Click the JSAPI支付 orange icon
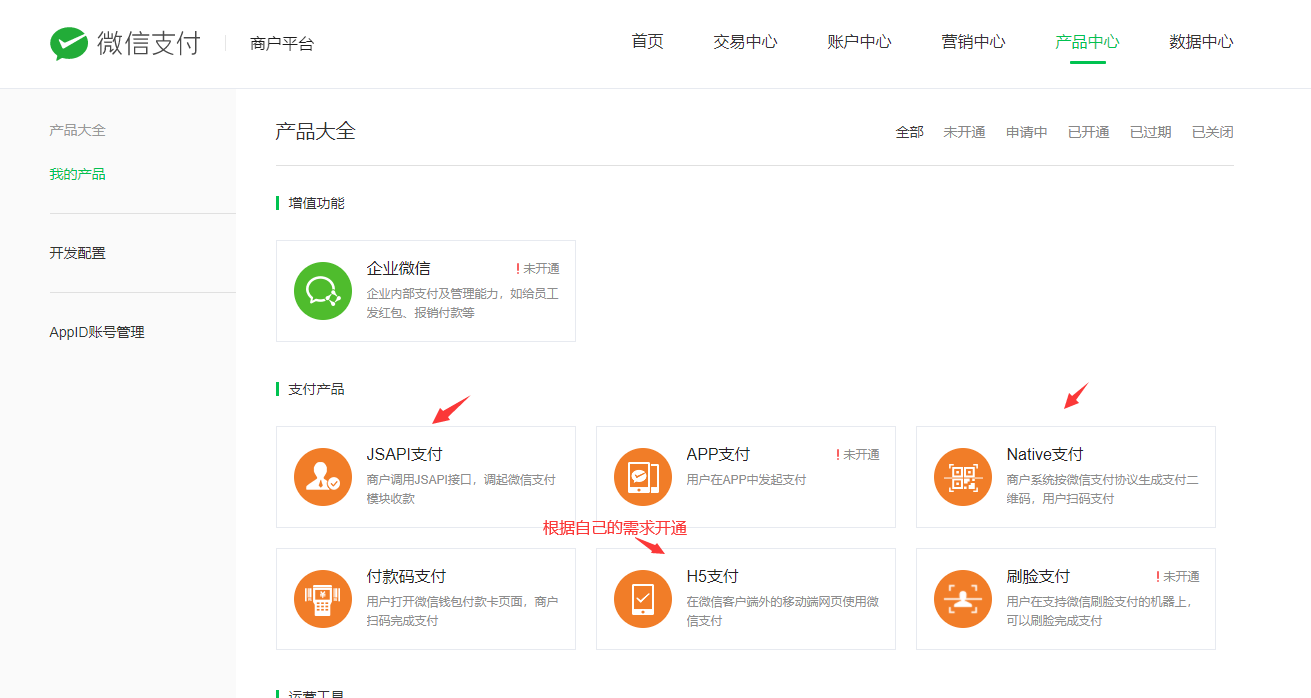The image size is (1311, 698). (322, 477)
